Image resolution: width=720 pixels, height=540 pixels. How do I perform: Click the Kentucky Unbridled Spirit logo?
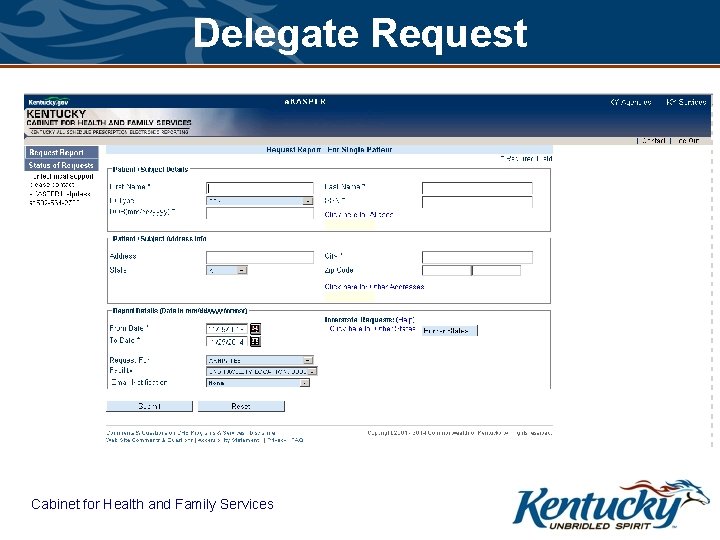[x=612, y=504]
